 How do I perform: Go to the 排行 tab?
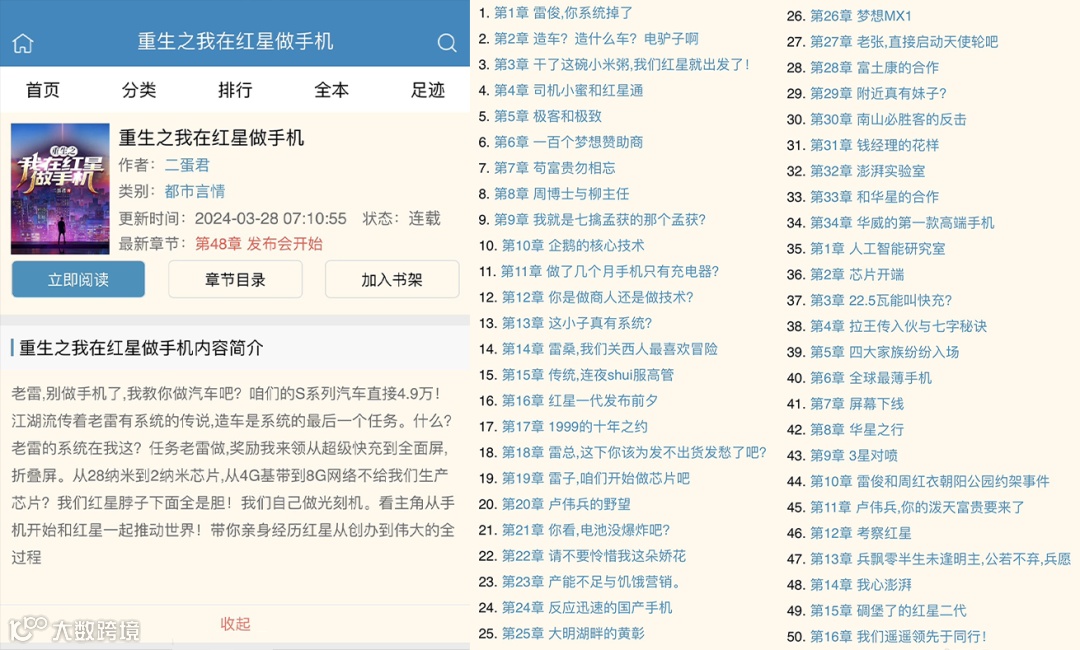coord(235,90)
